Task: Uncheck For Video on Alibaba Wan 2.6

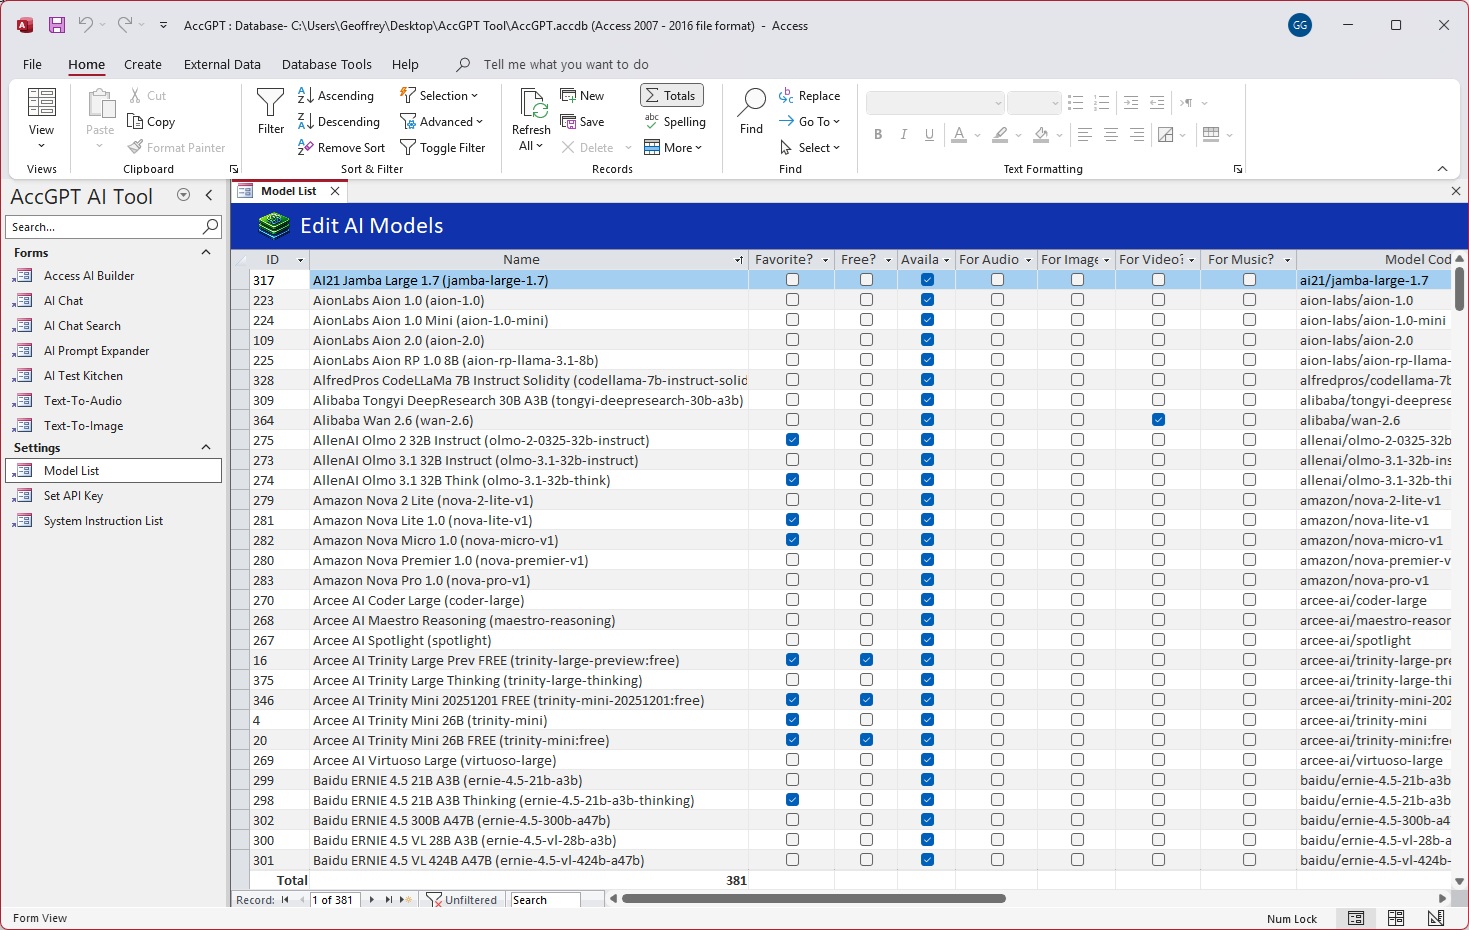Action: (1158, 420)
